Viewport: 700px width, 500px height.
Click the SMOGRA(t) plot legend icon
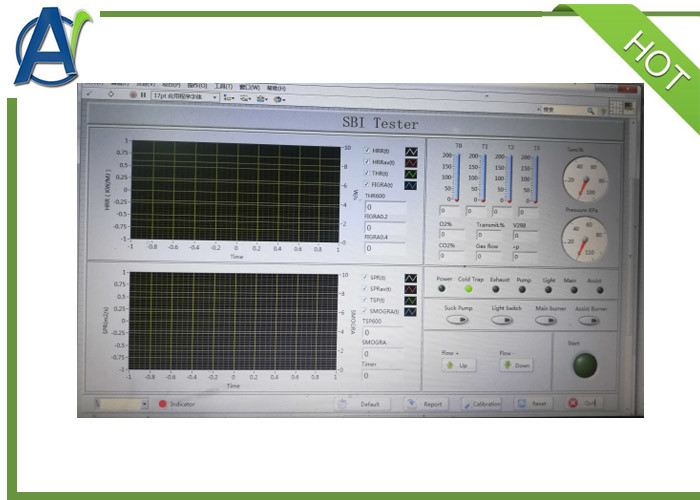pyautogui.click(x=410, y=312)
